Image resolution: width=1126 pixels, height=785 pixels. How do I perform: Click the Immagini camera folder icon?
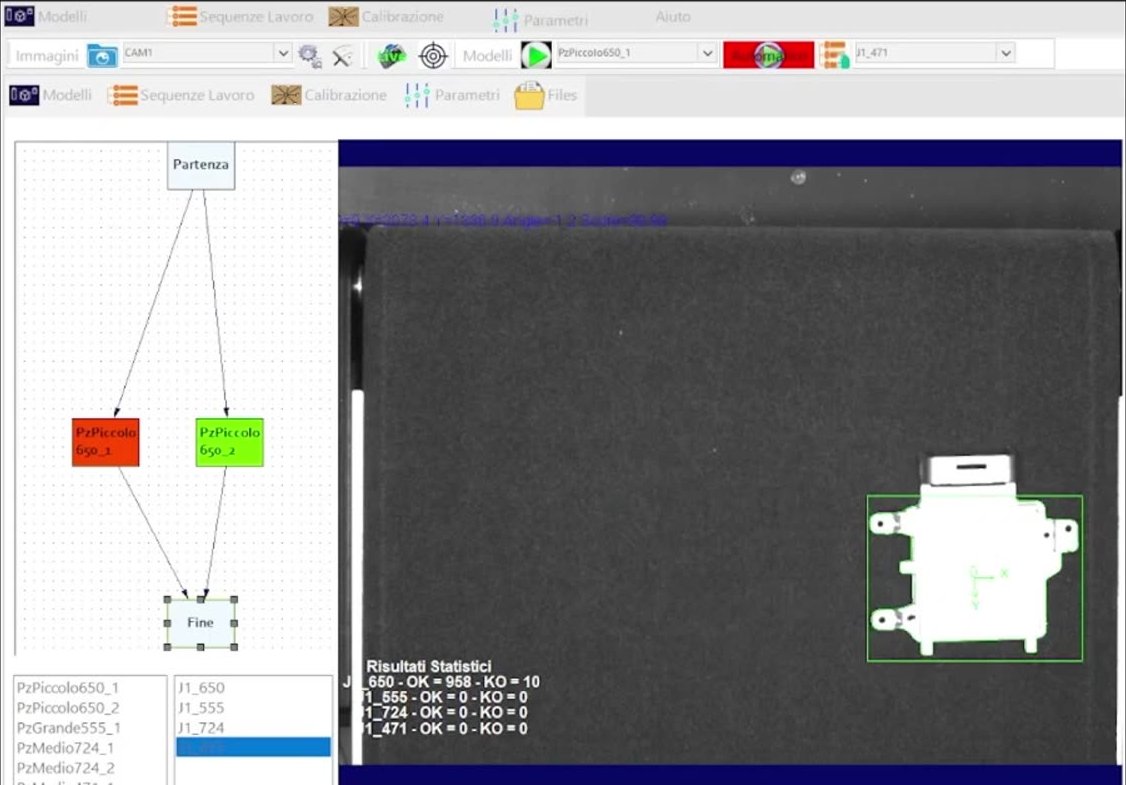click(x=102, y=55)
